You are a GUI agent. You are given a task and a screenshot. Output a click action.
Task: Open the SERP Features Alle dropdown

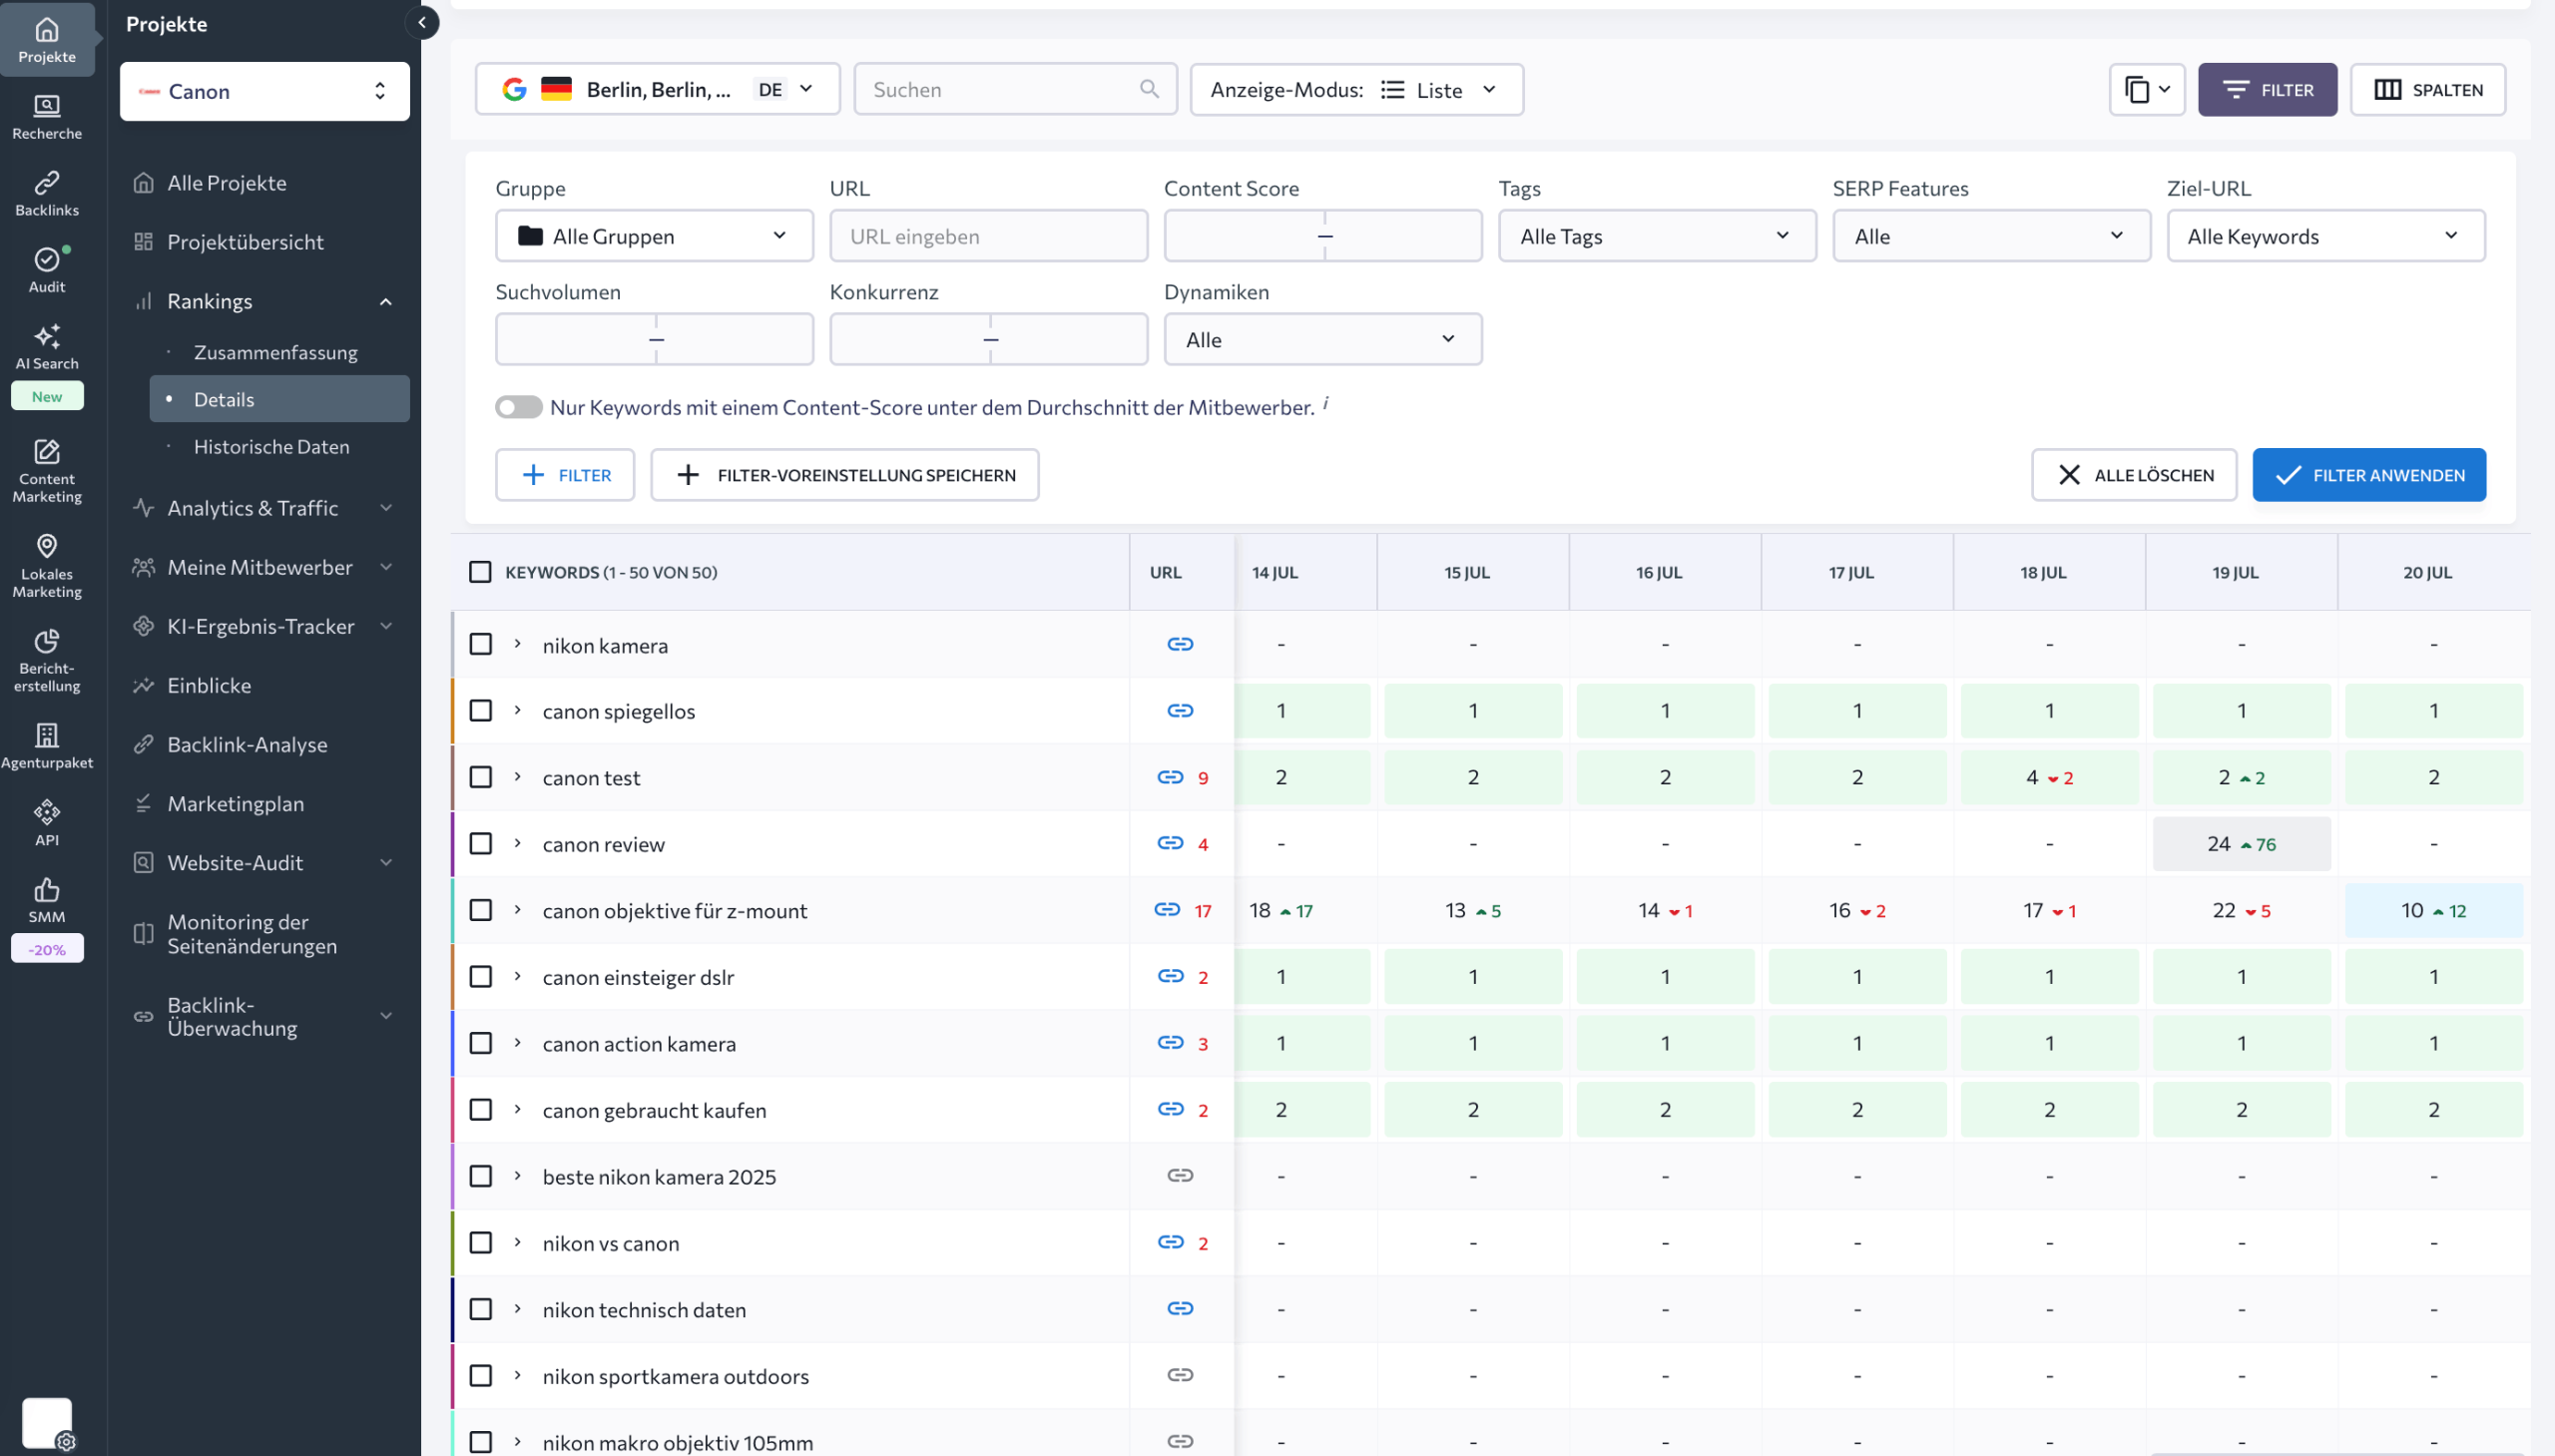click(1991, 236)
